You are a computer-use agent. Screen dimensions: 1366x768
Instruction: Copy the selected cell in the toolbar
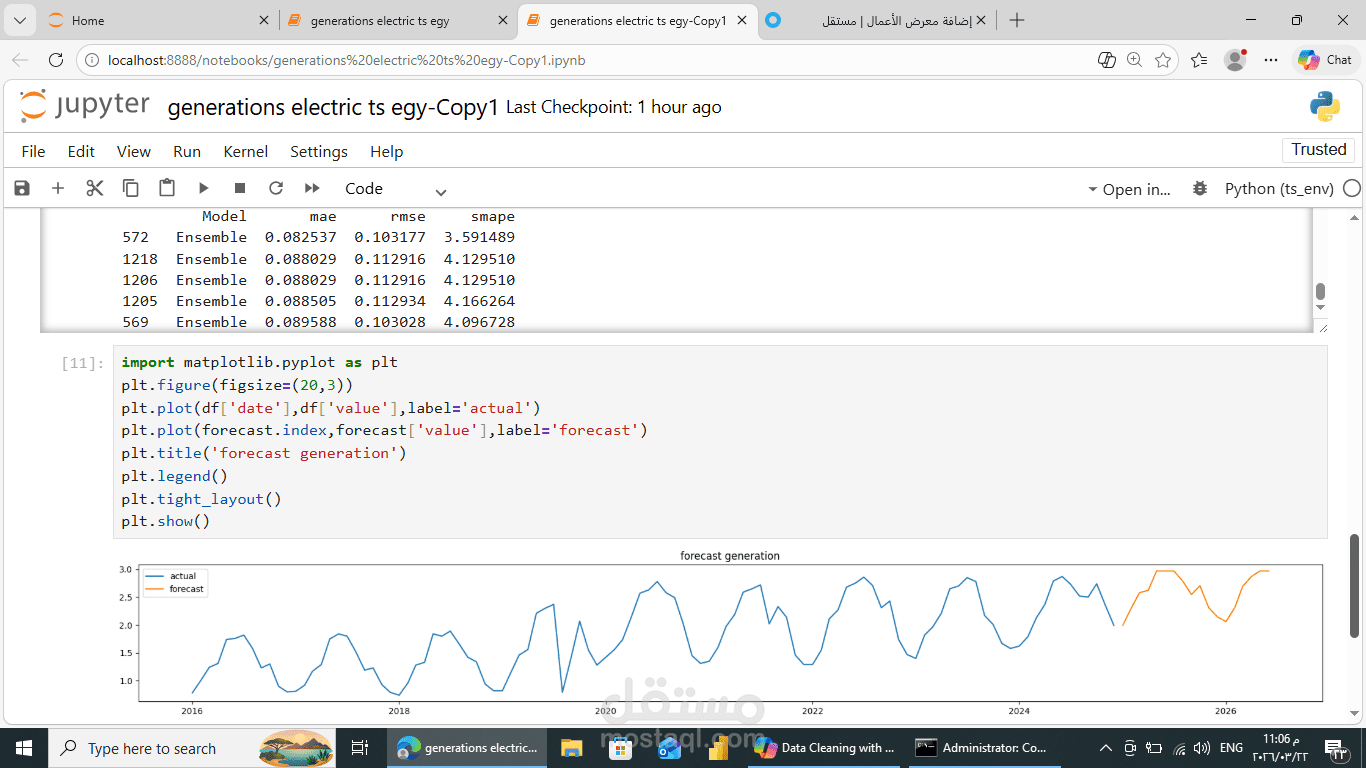(x=131, y=188)
